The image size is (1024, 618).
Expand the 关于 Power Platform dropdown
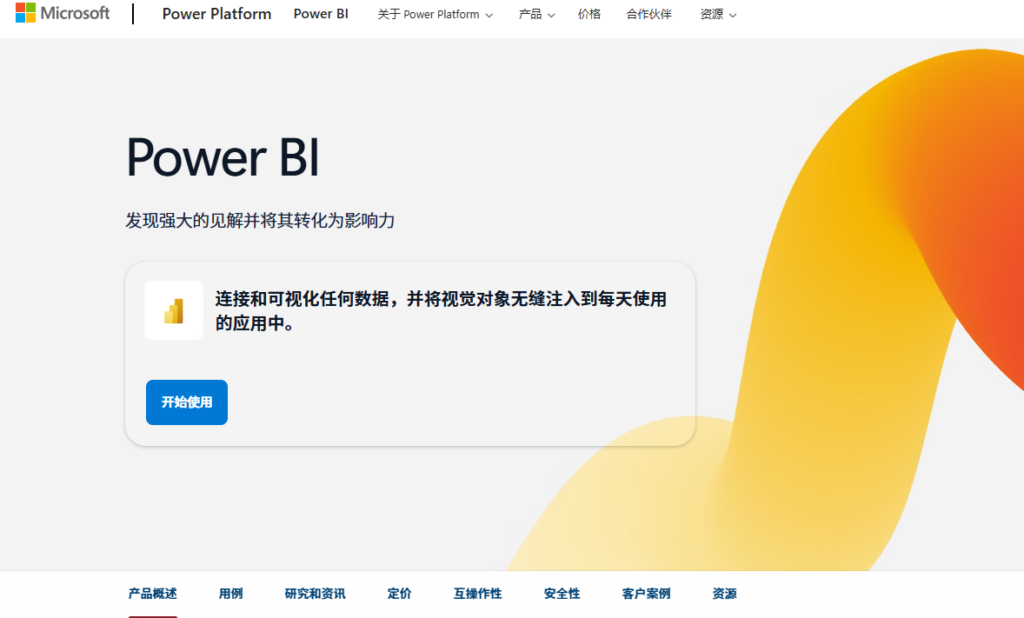point(435,15)
